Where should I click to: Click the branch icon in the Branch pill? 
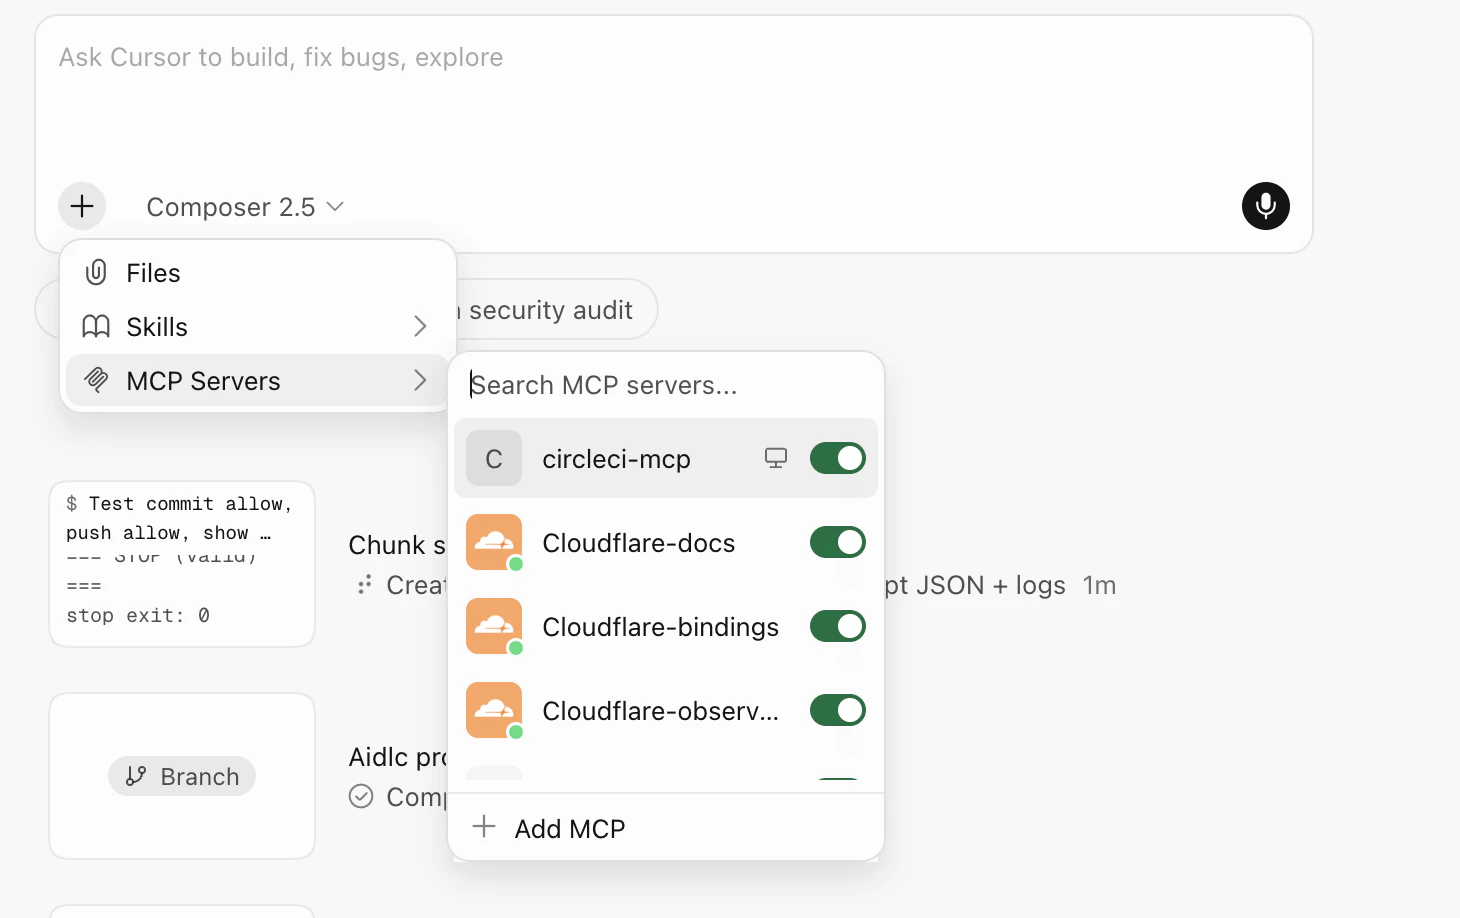tap(136, 776)
